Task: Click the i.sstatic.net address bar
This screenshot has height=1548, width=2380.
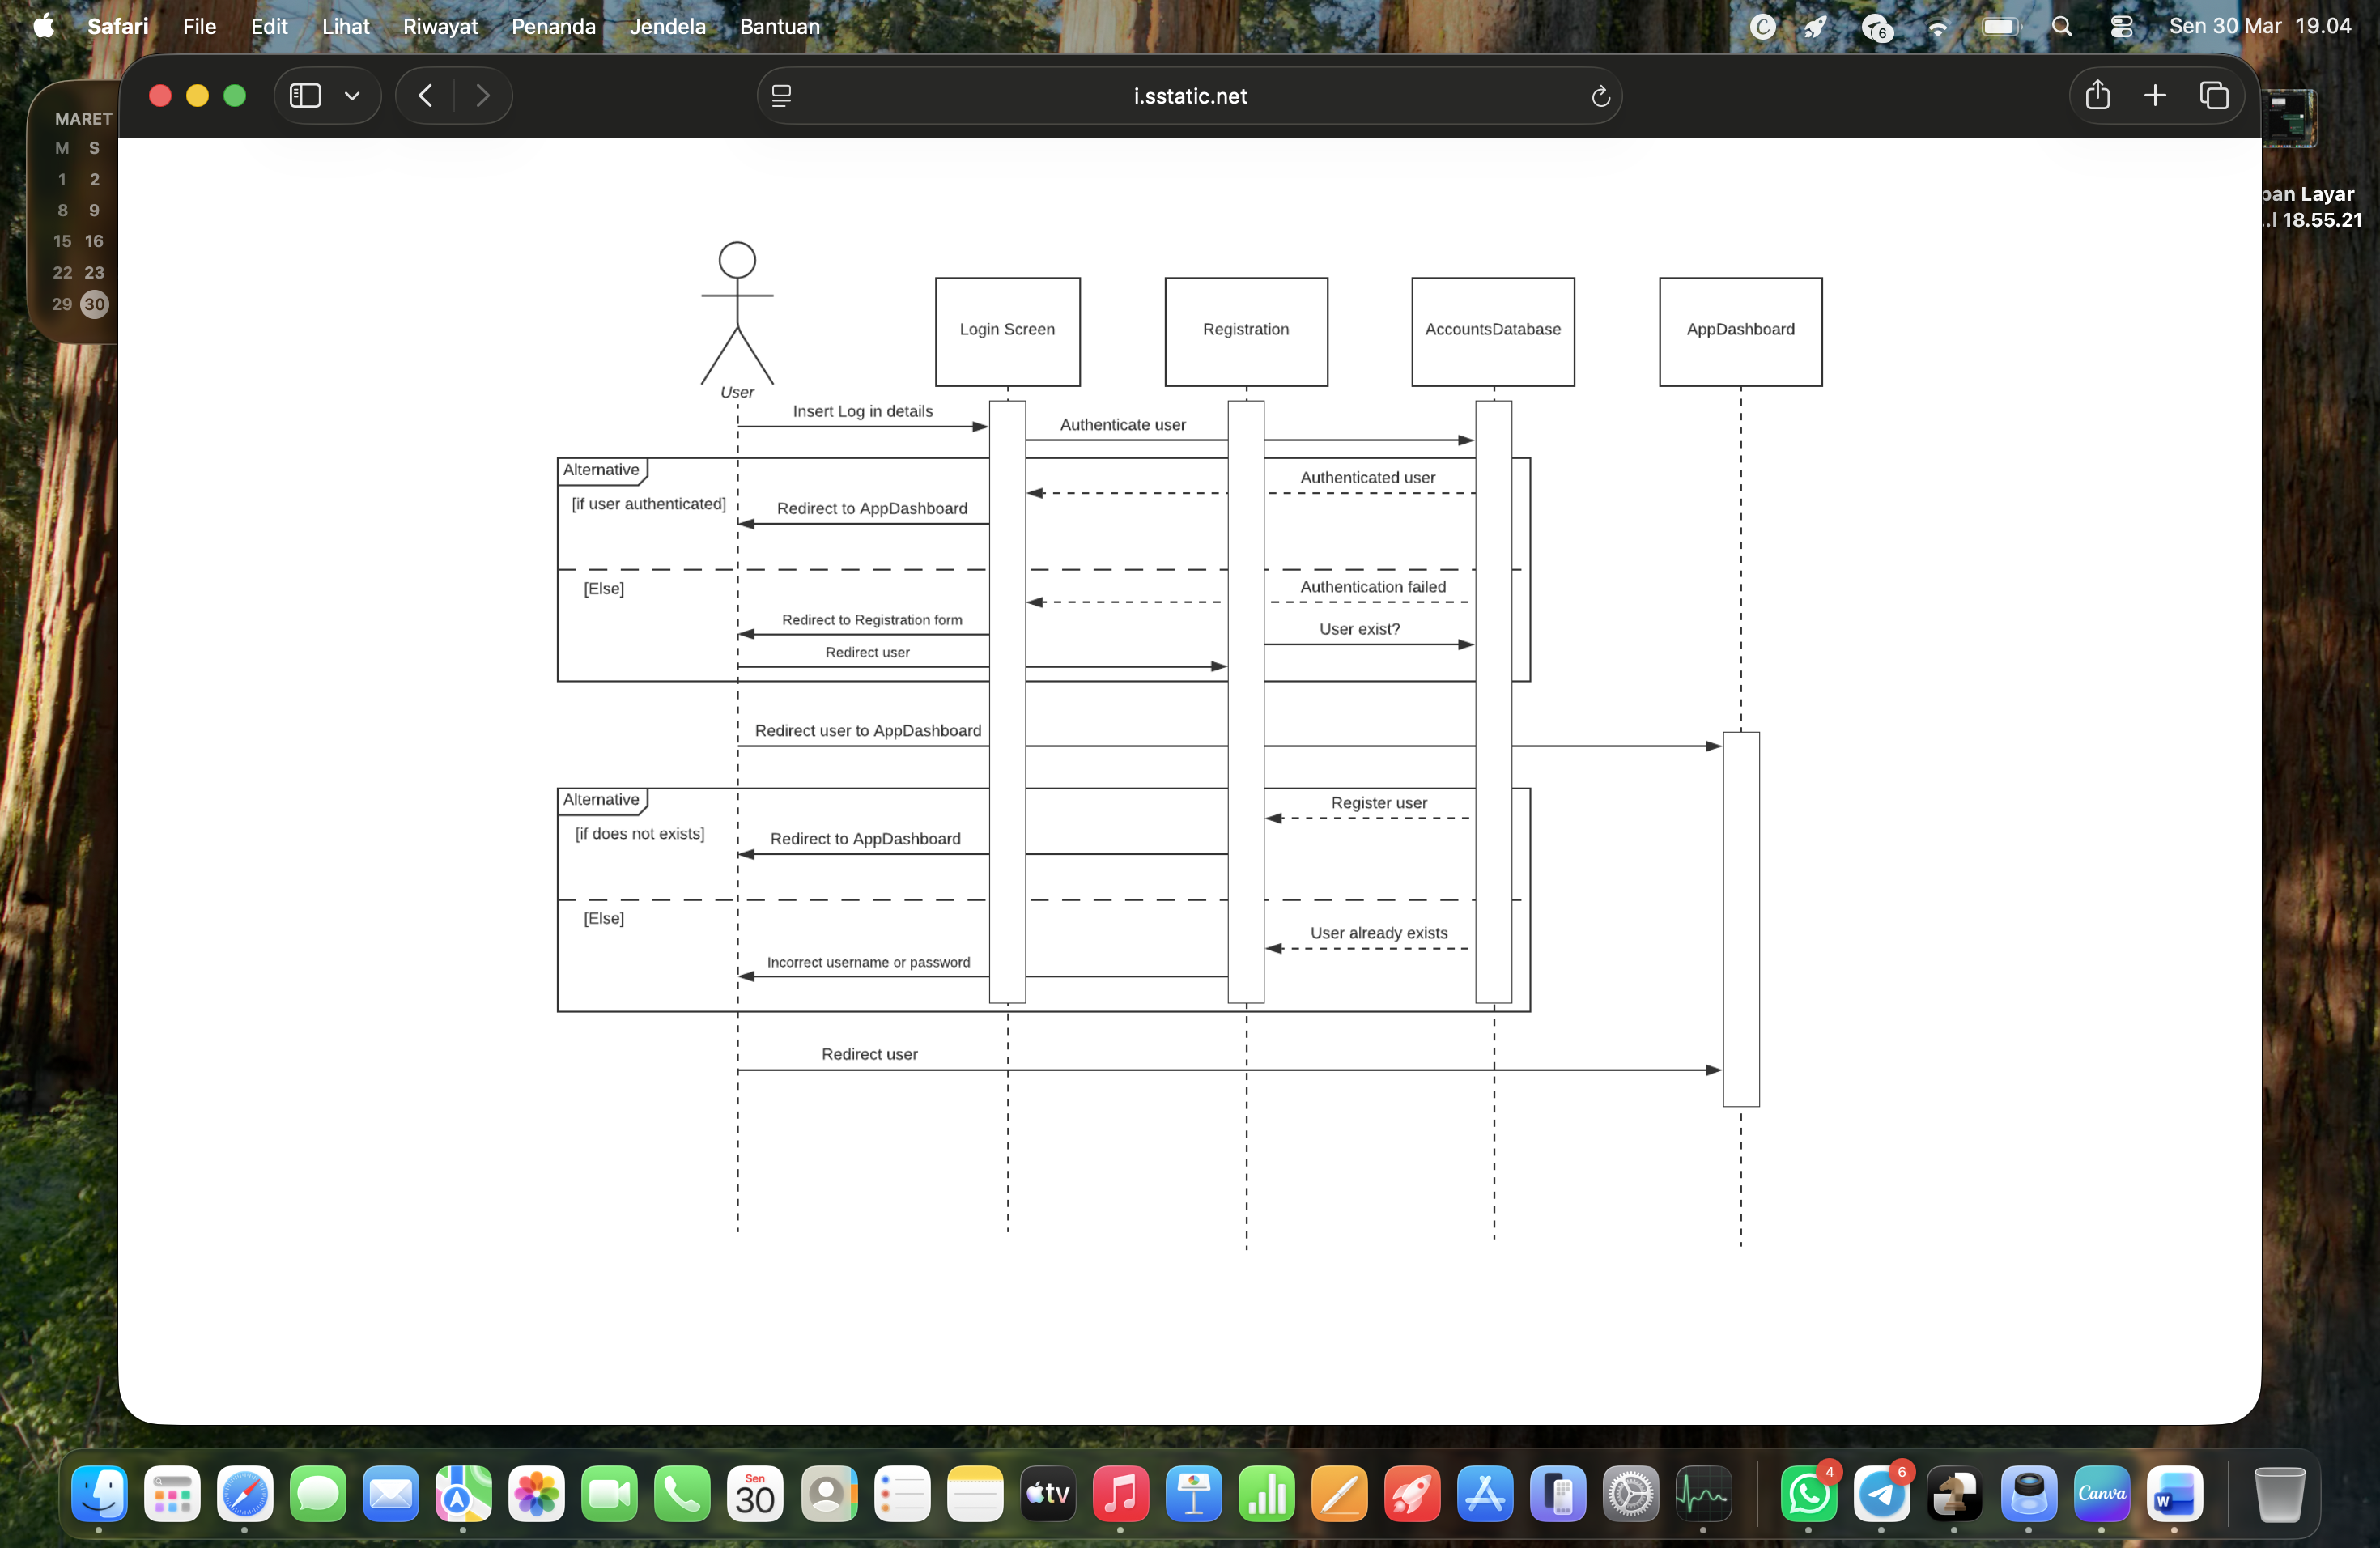Action: 1189,96
